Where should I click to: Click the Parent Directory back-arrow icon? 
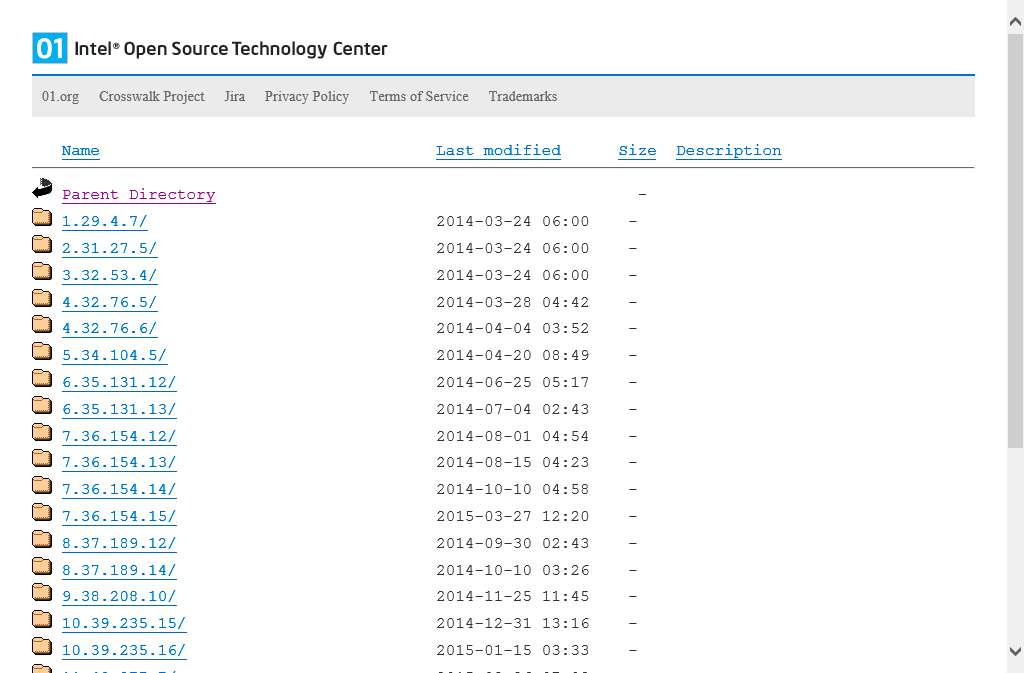[x=42, y=188]
